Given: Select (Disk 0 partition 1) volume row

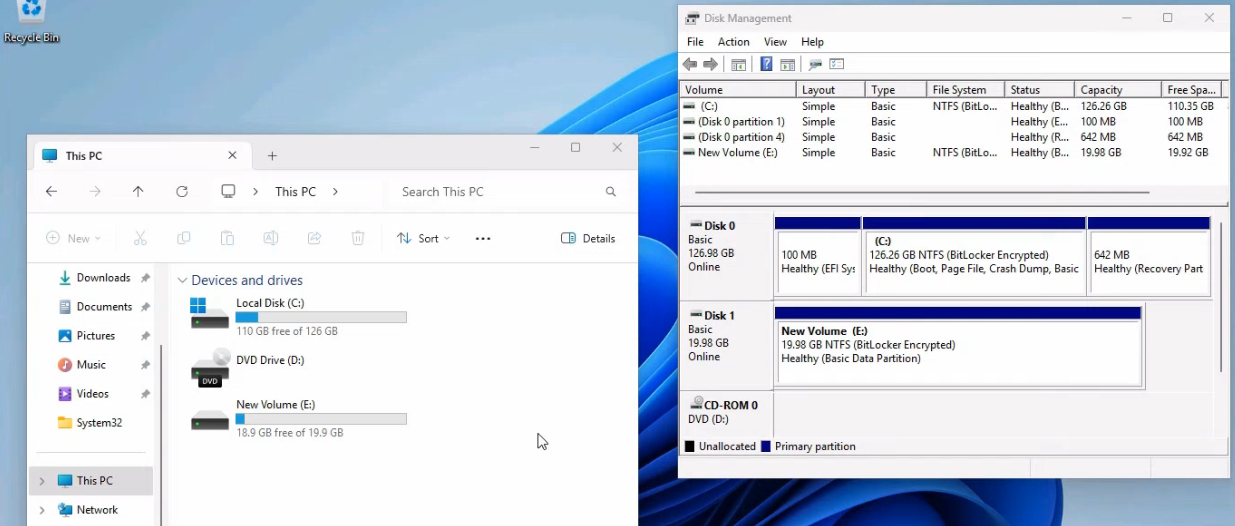Looking at the screenshot, I should pos(954,122).
